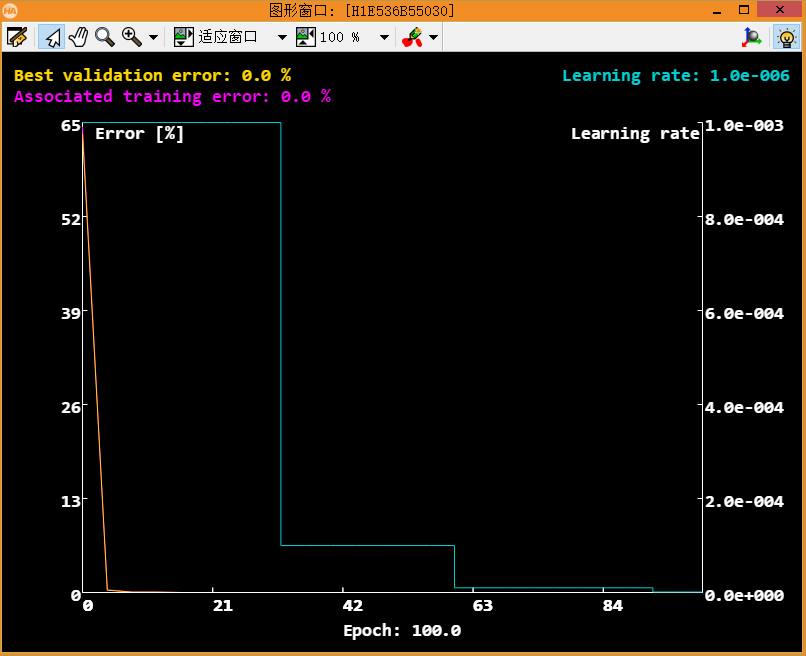This screenshot has height=656, width=806.
Task: Click the '6.0e-004' learning rate tick label
Action: (x=744, y=314)
